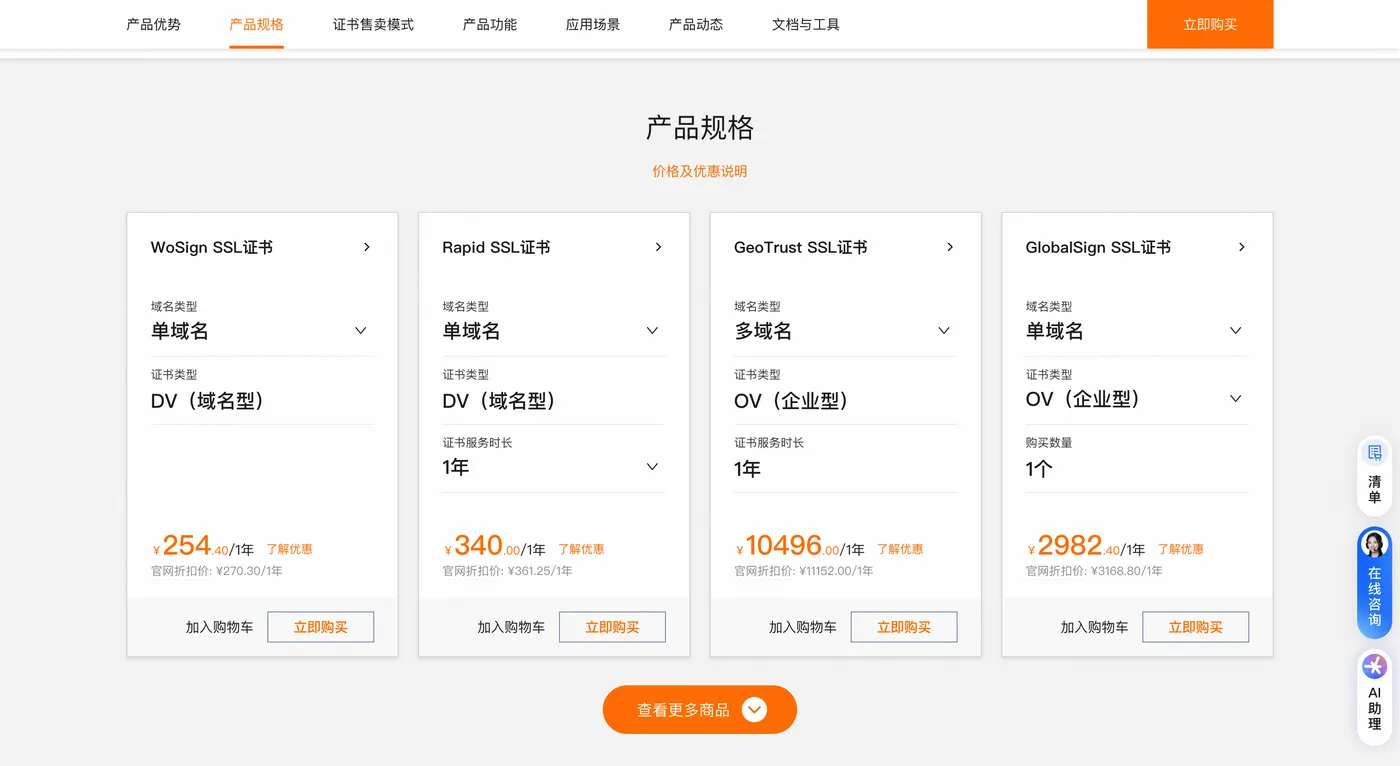Go to the 证书售卖模式 tab
This screenshot has width=1400, height=766.
tap(373, 24)
